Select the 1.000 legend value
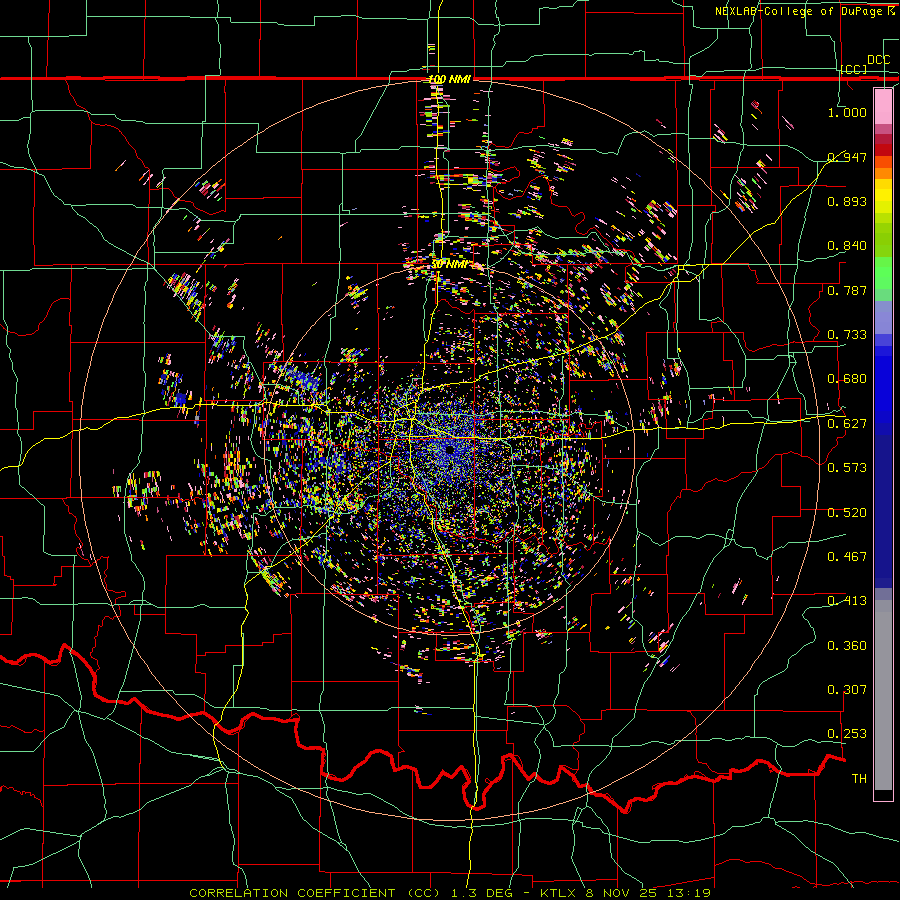Viewport: 900px width, 900px height. click(847, 112)
